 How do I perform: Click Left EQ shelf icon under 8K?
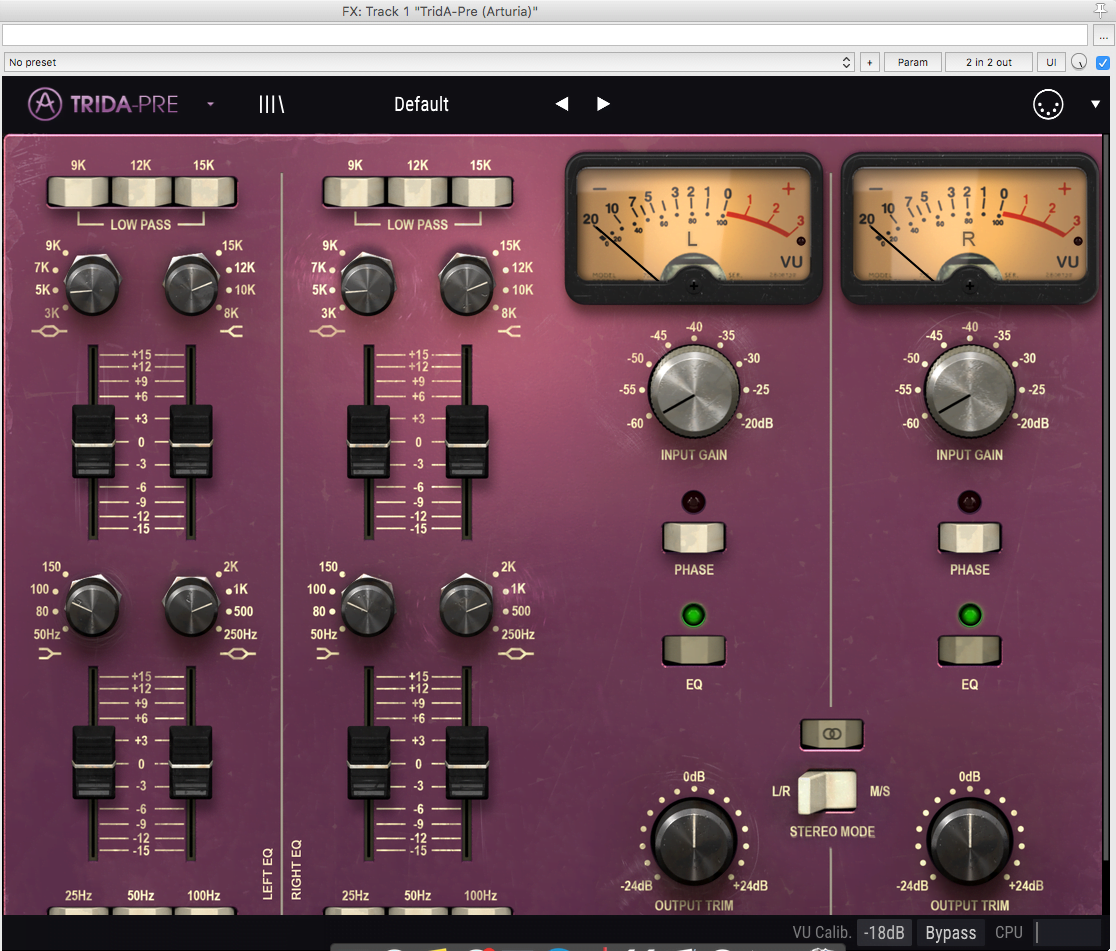[x=231, y=331]
